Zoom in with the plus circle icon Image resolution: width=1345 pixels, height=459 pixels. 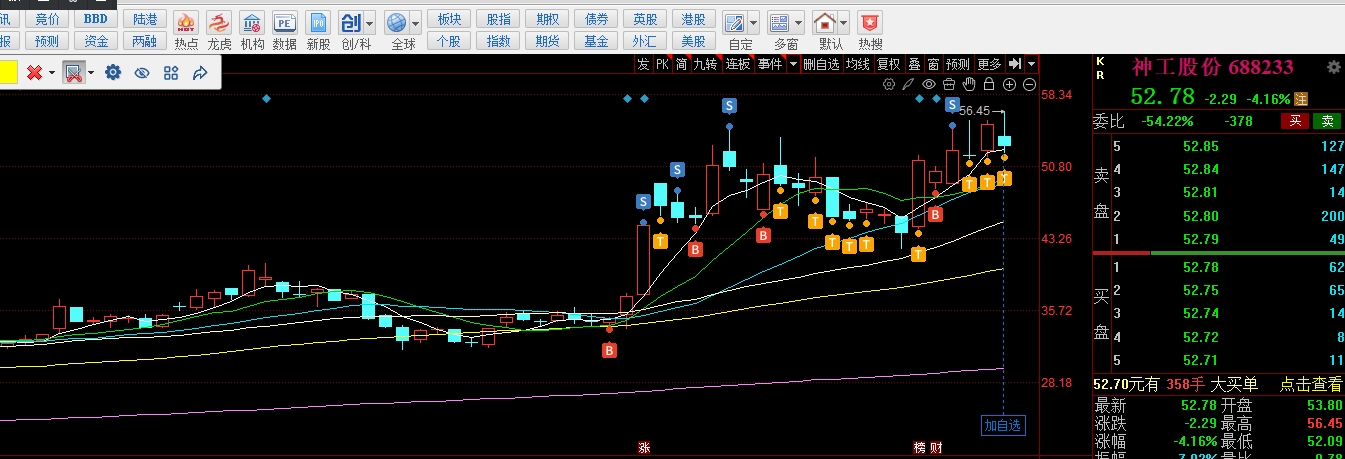1009,84
